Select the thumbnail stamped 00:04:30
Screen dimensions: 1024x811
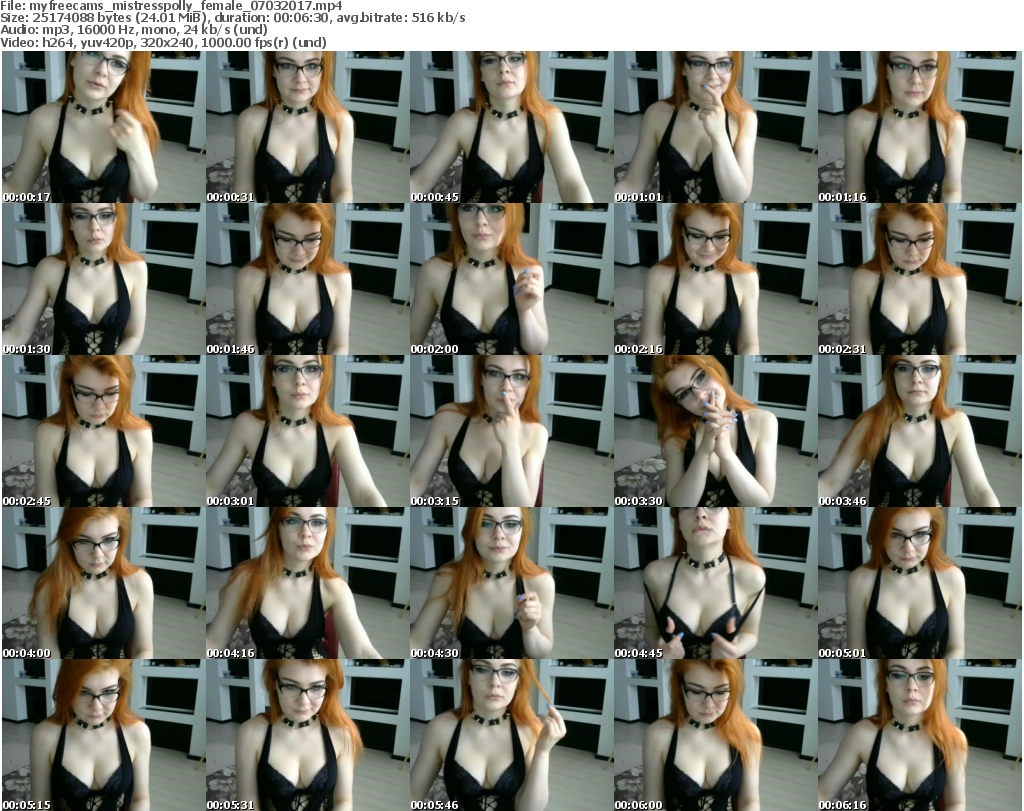click(511, 584)
